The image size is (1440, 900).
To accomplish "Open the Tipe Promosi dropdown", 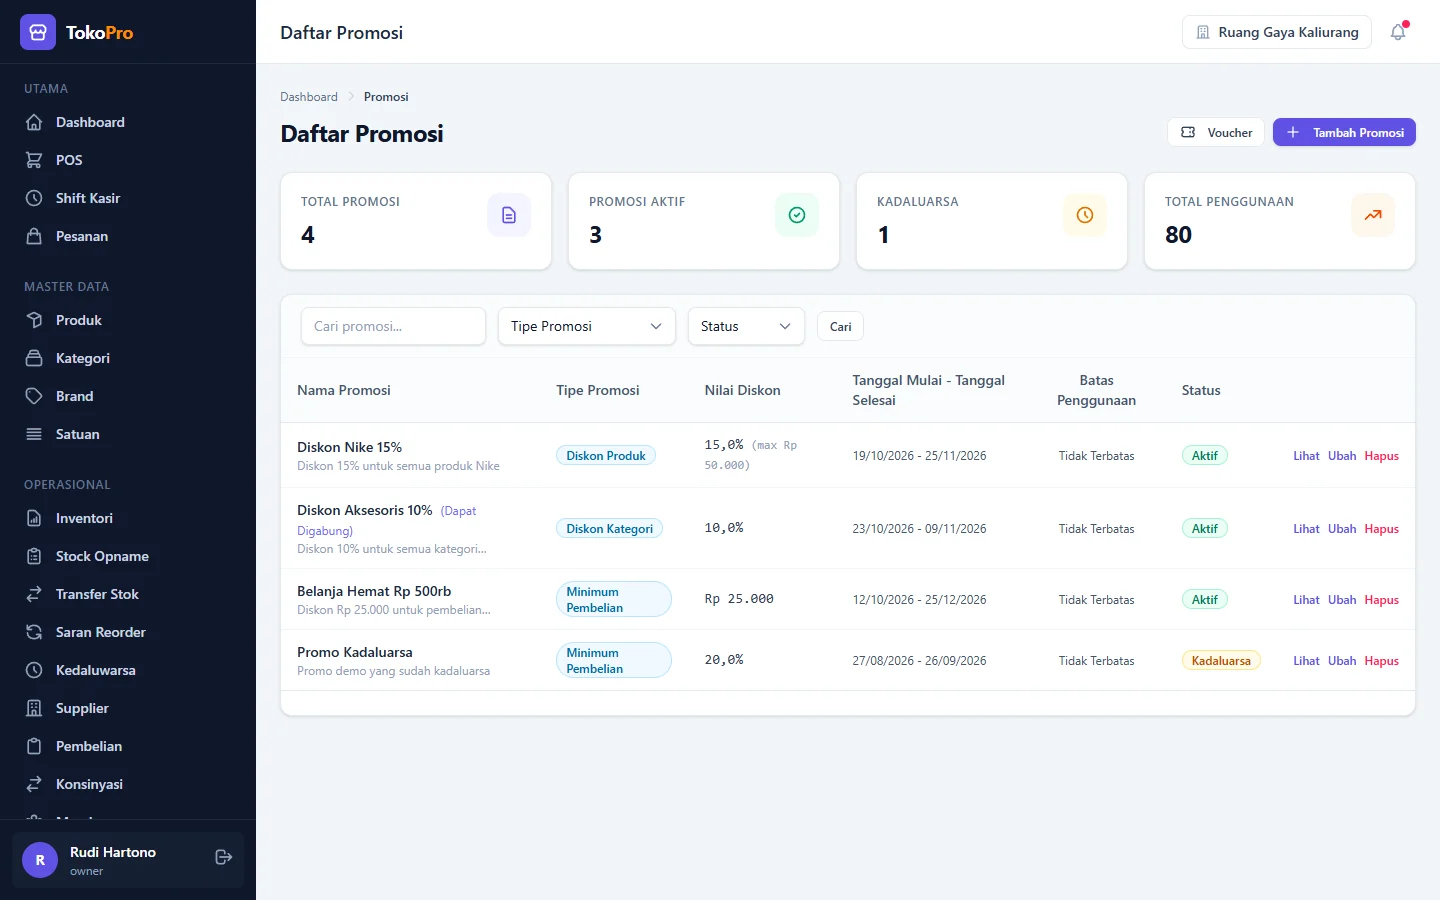I will pos(587,326).
